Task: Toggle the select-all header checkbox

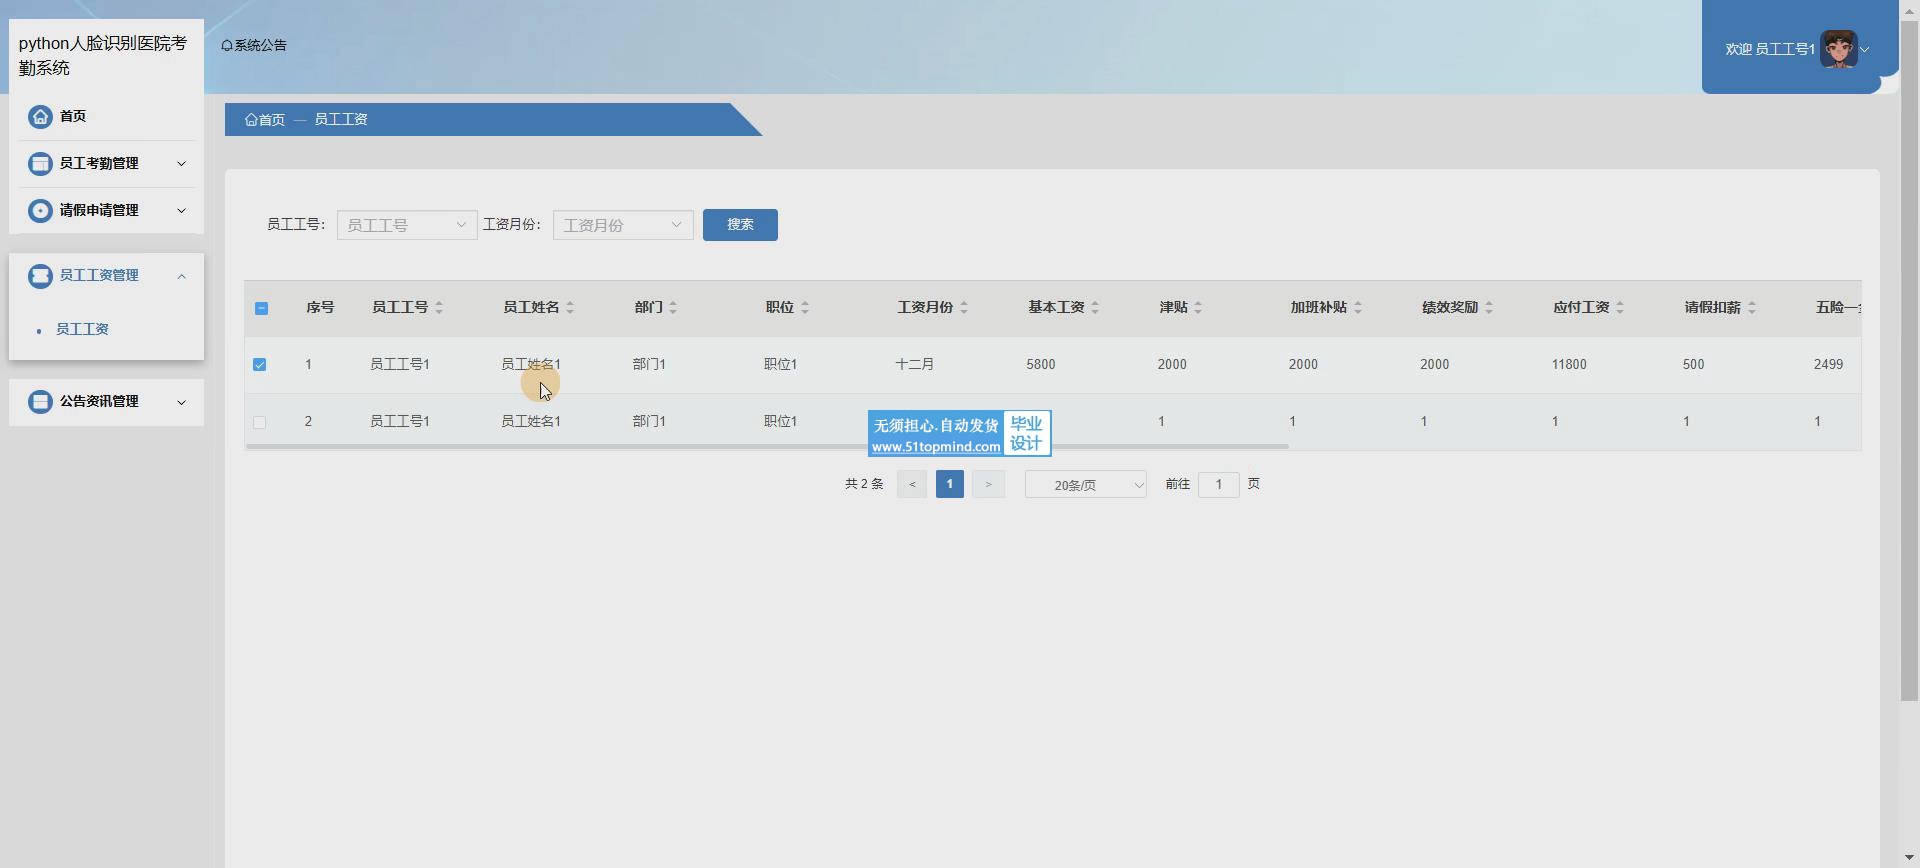Action: click(261, 308)
